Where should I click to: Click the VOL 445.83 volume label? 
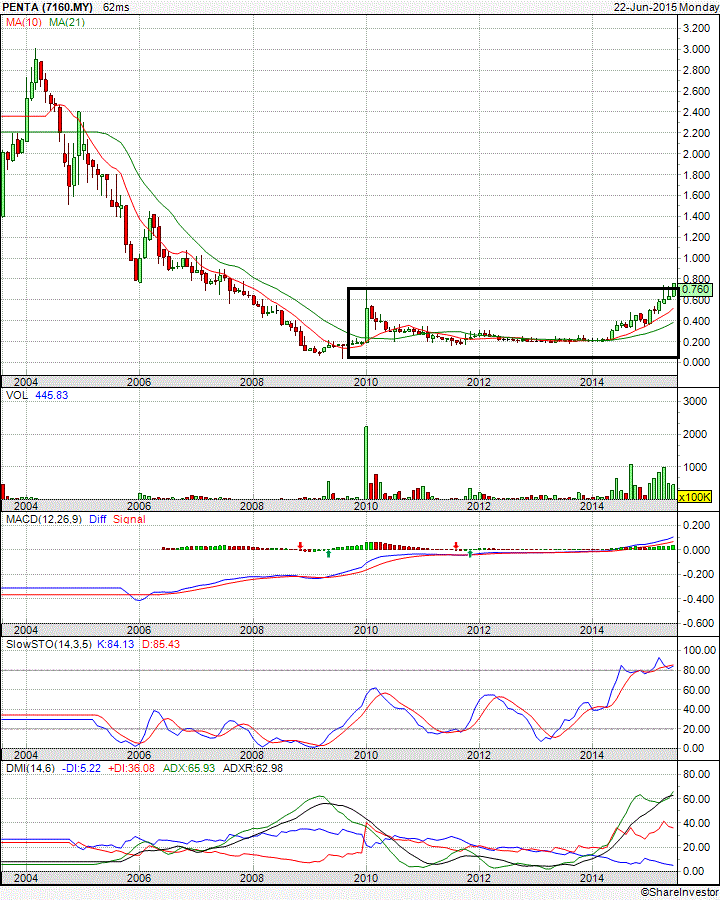(x=37, y=395)
